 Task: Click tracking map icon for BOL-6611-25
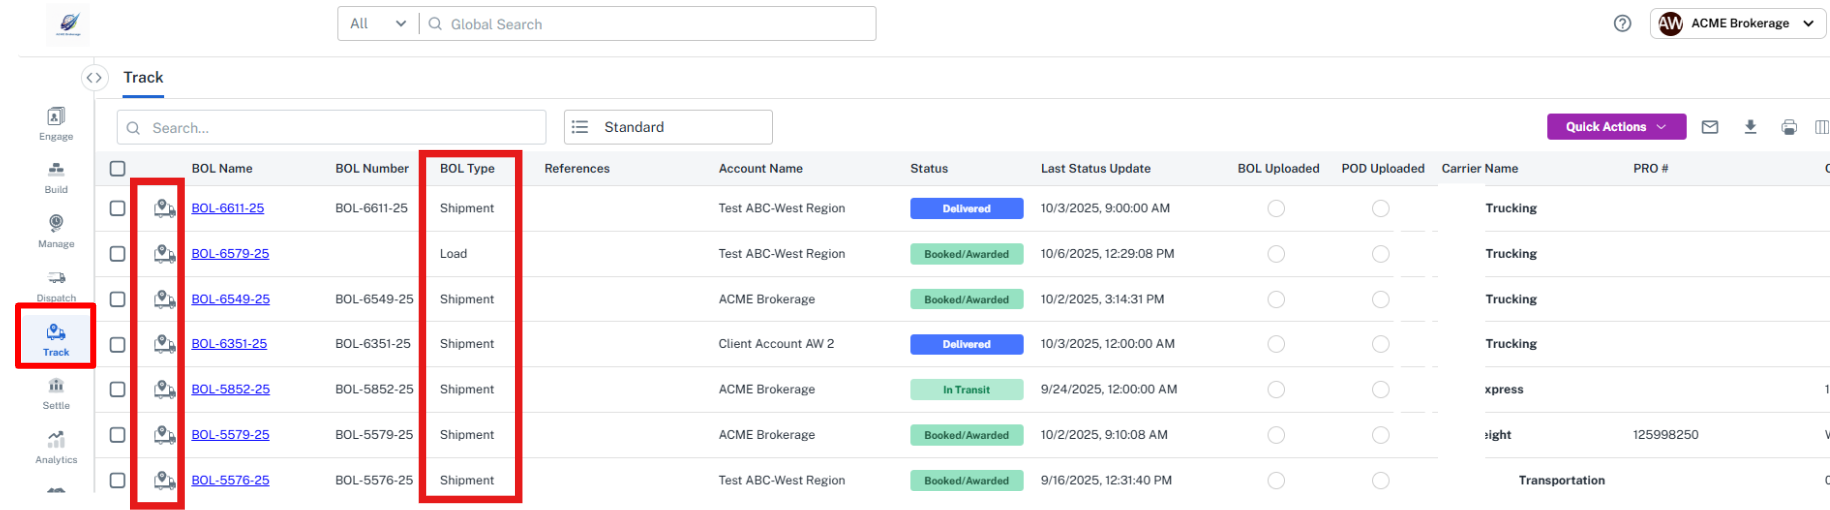coord(164,208)
